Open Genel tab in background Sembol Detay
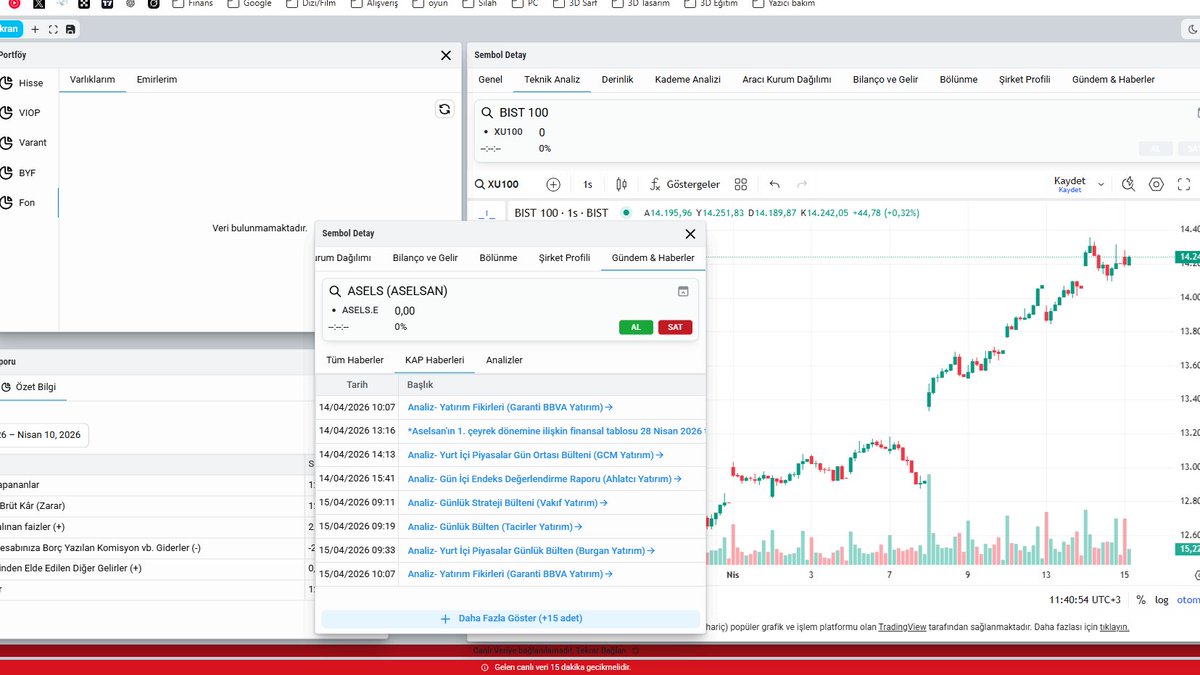 [490, 80]
